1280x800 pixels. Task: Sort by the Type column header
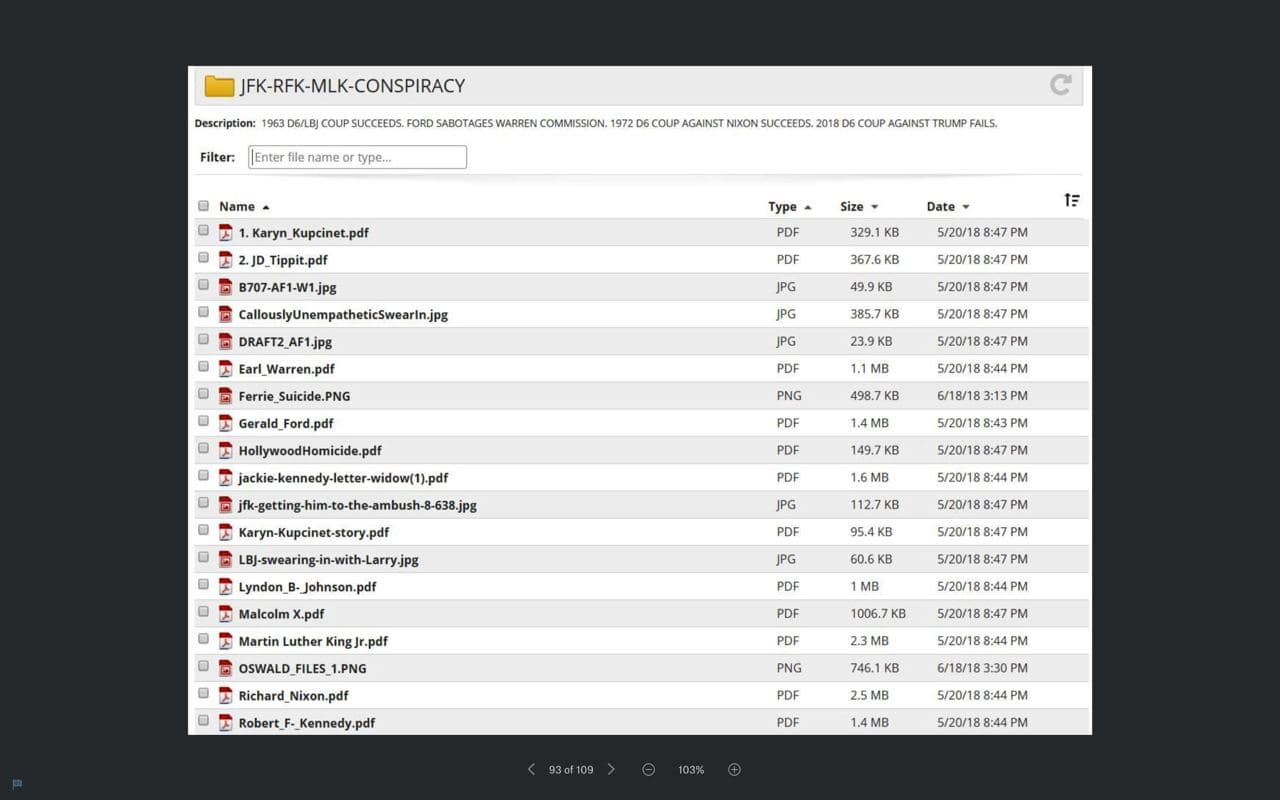(x=782, y=206)
